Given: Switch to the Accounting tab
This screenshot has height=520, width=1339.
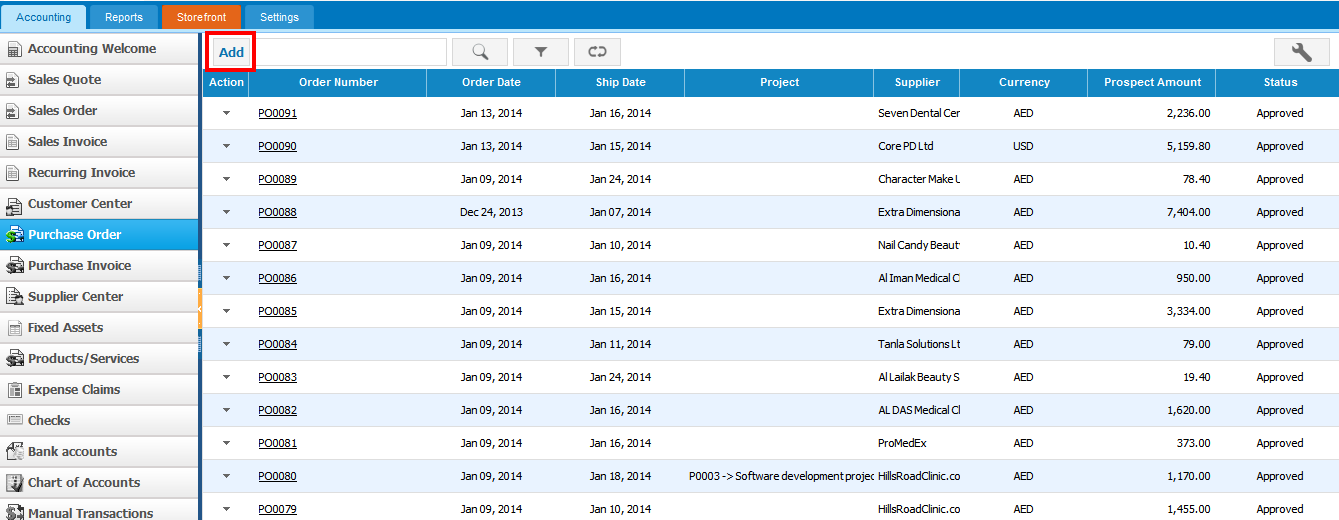Looking at the screenshot, I should coord(44,17).
